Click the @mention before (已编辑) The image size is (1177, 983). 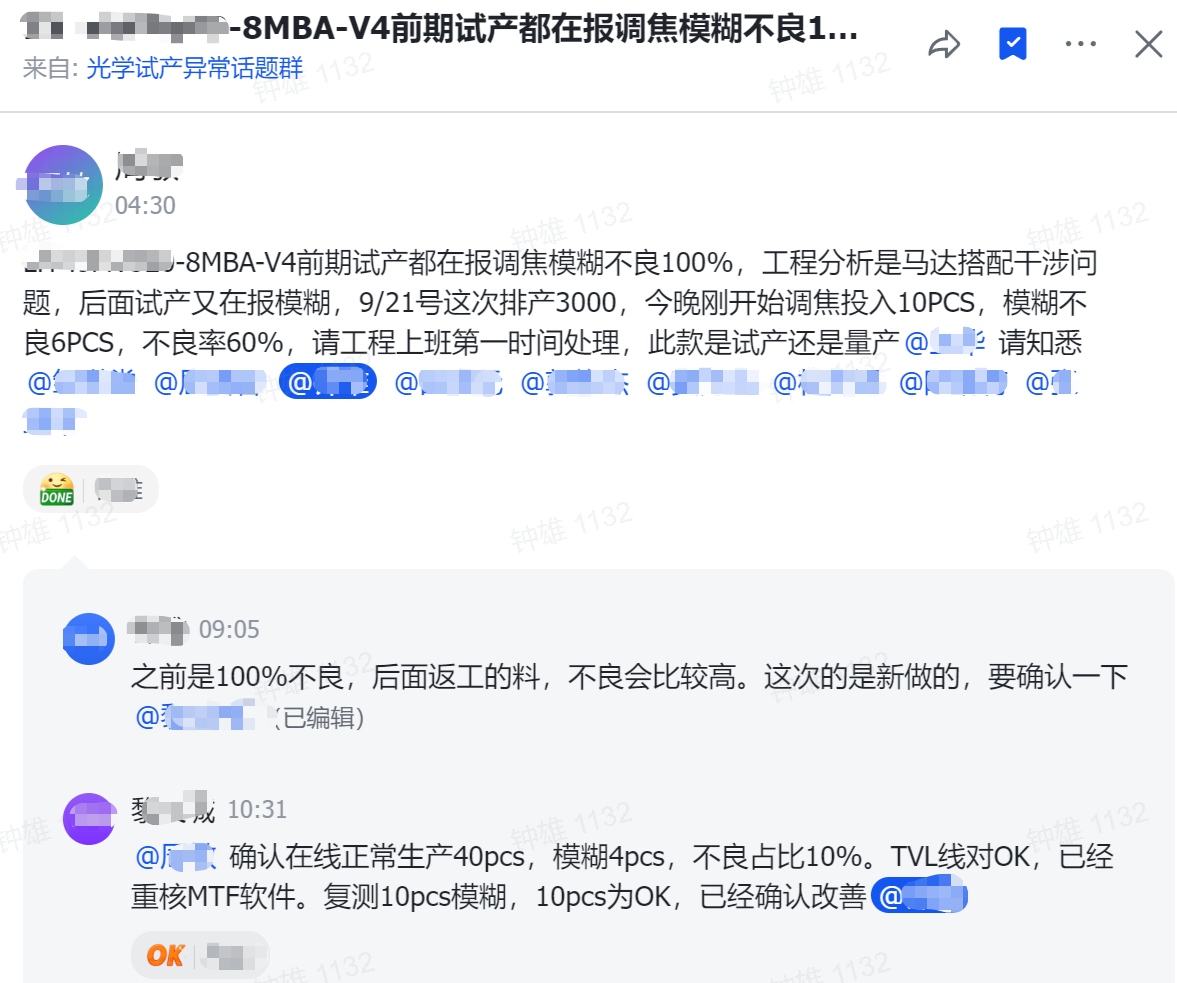coord(195,717)
